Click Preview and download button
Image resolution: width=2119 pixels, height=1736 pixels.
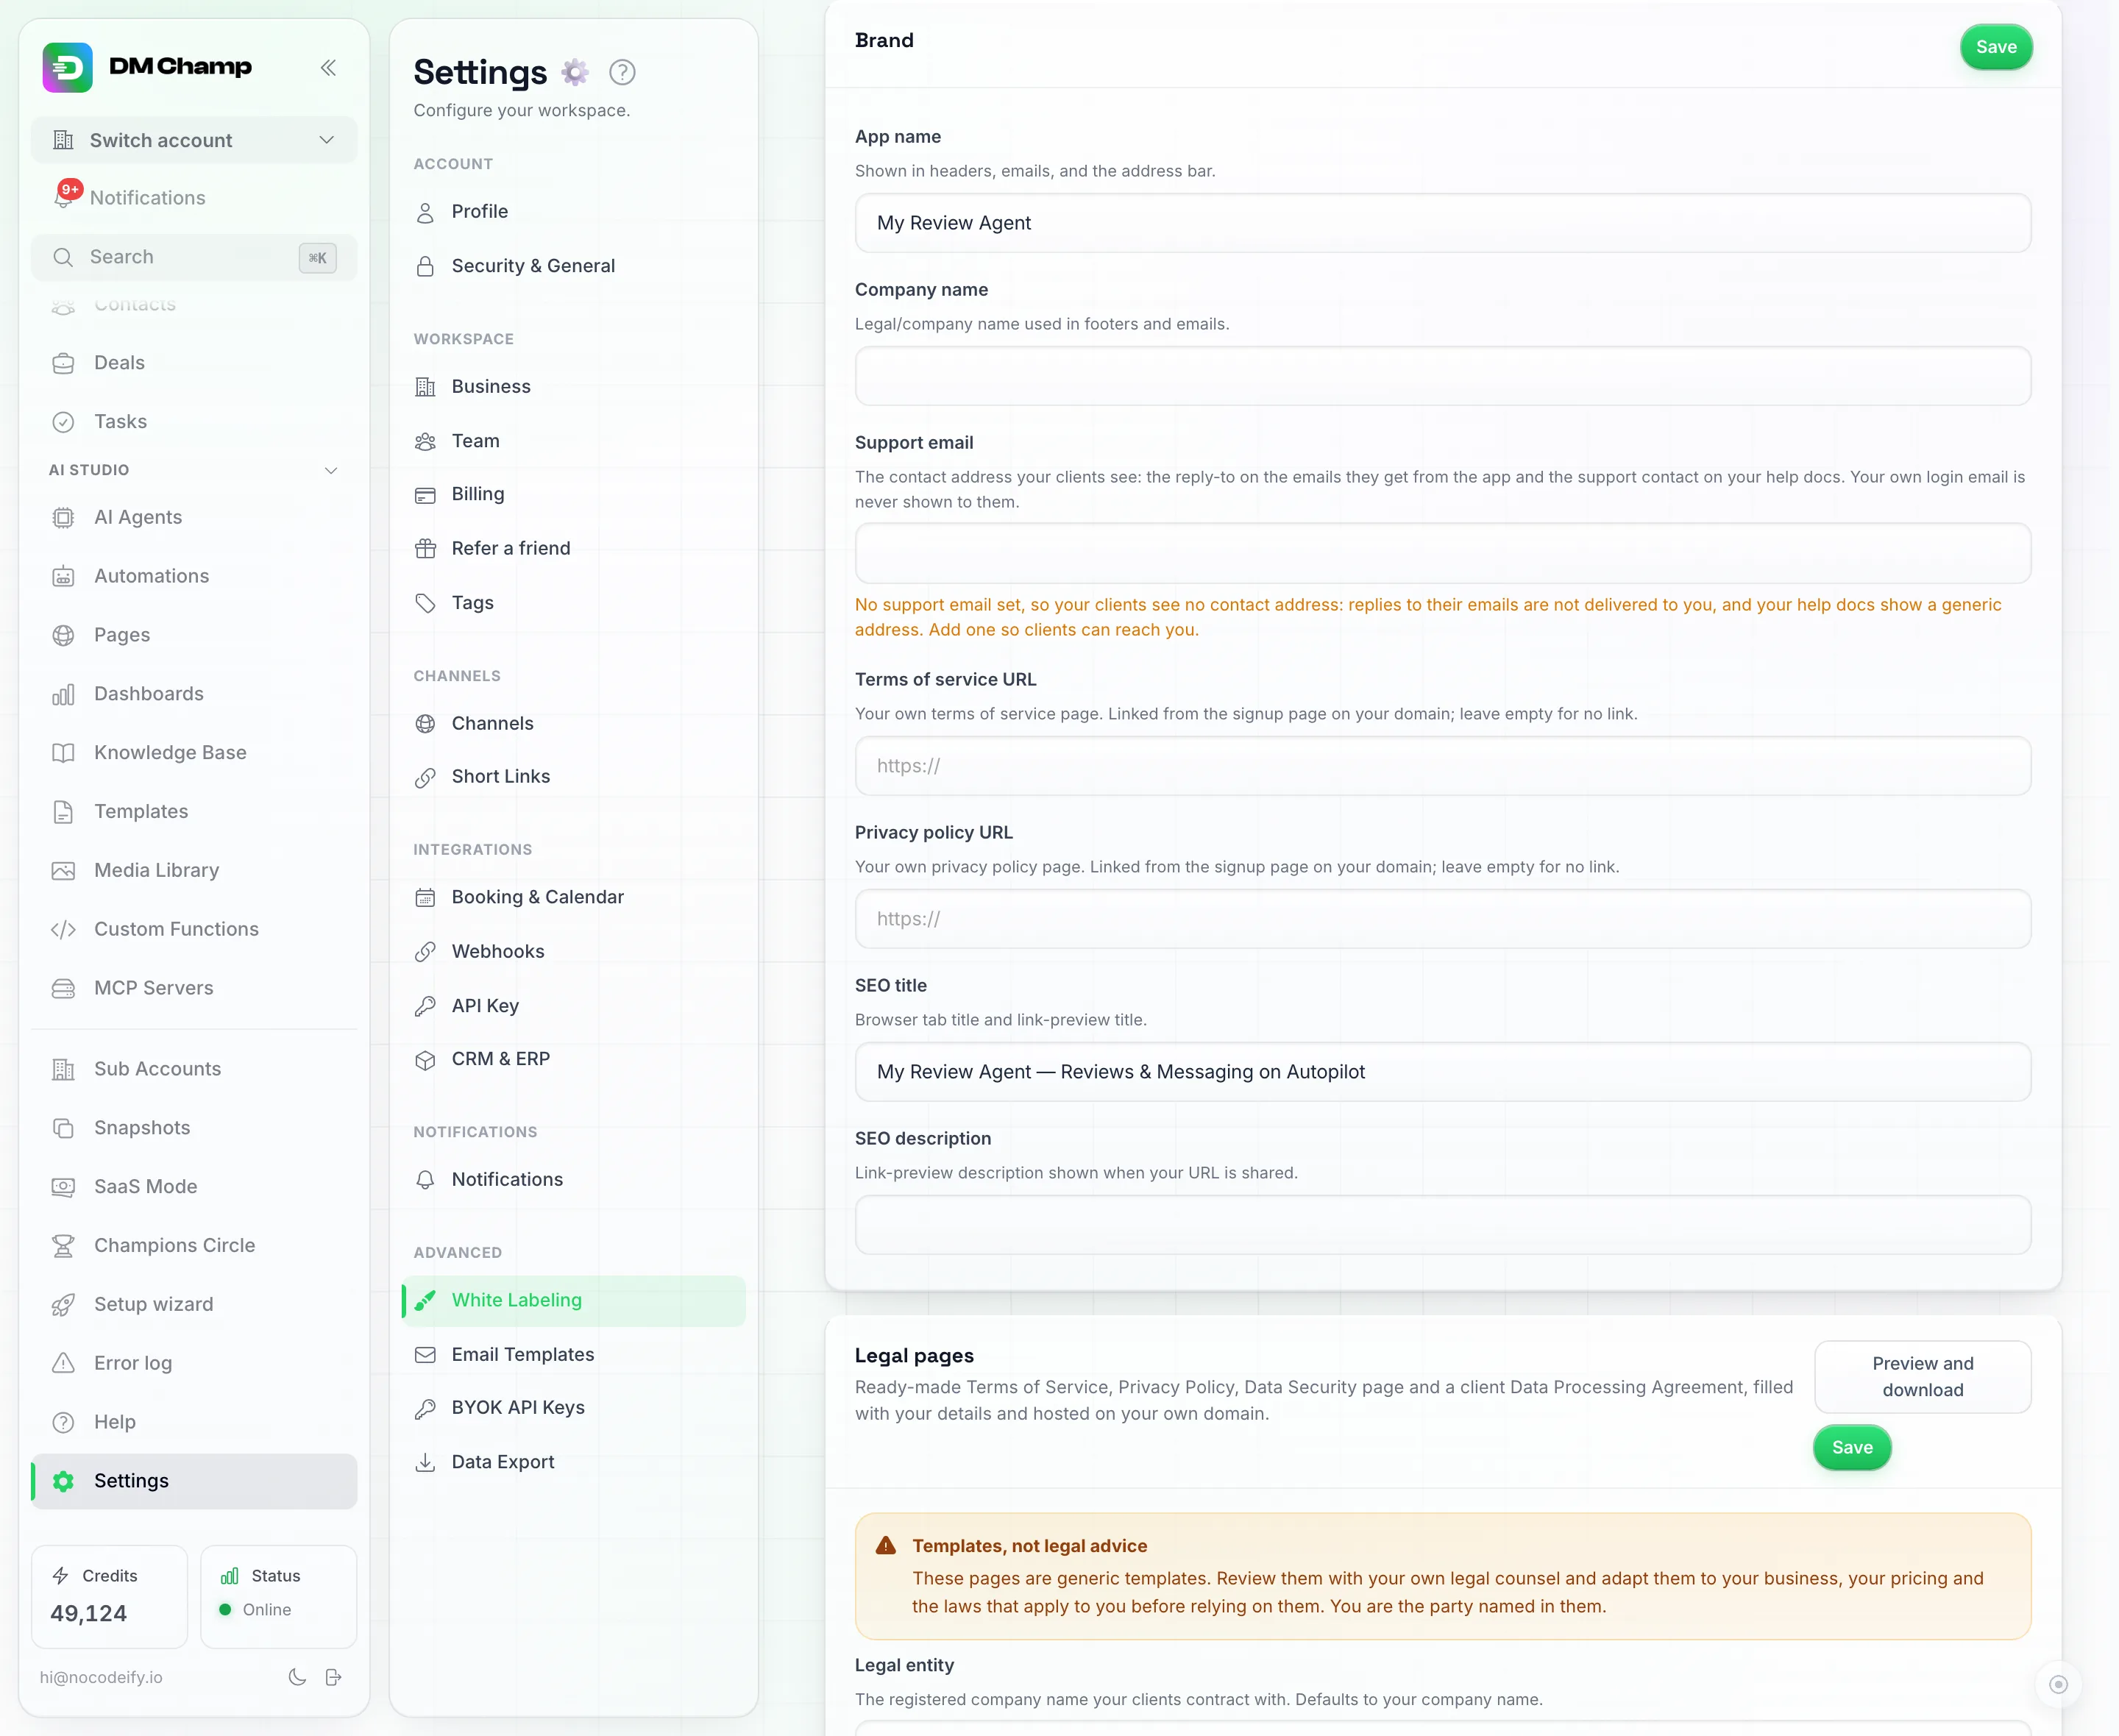pos(1922,1377)
